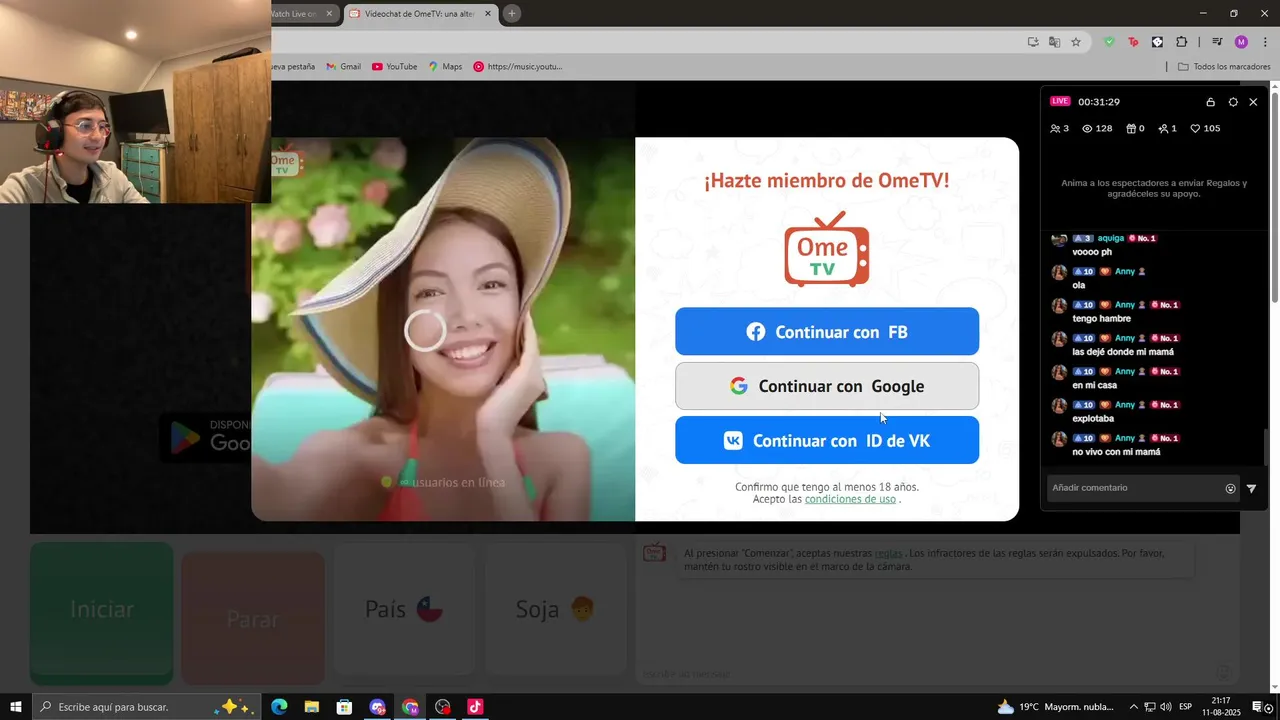Click the install app icon in address bar

pos(1033,42)
